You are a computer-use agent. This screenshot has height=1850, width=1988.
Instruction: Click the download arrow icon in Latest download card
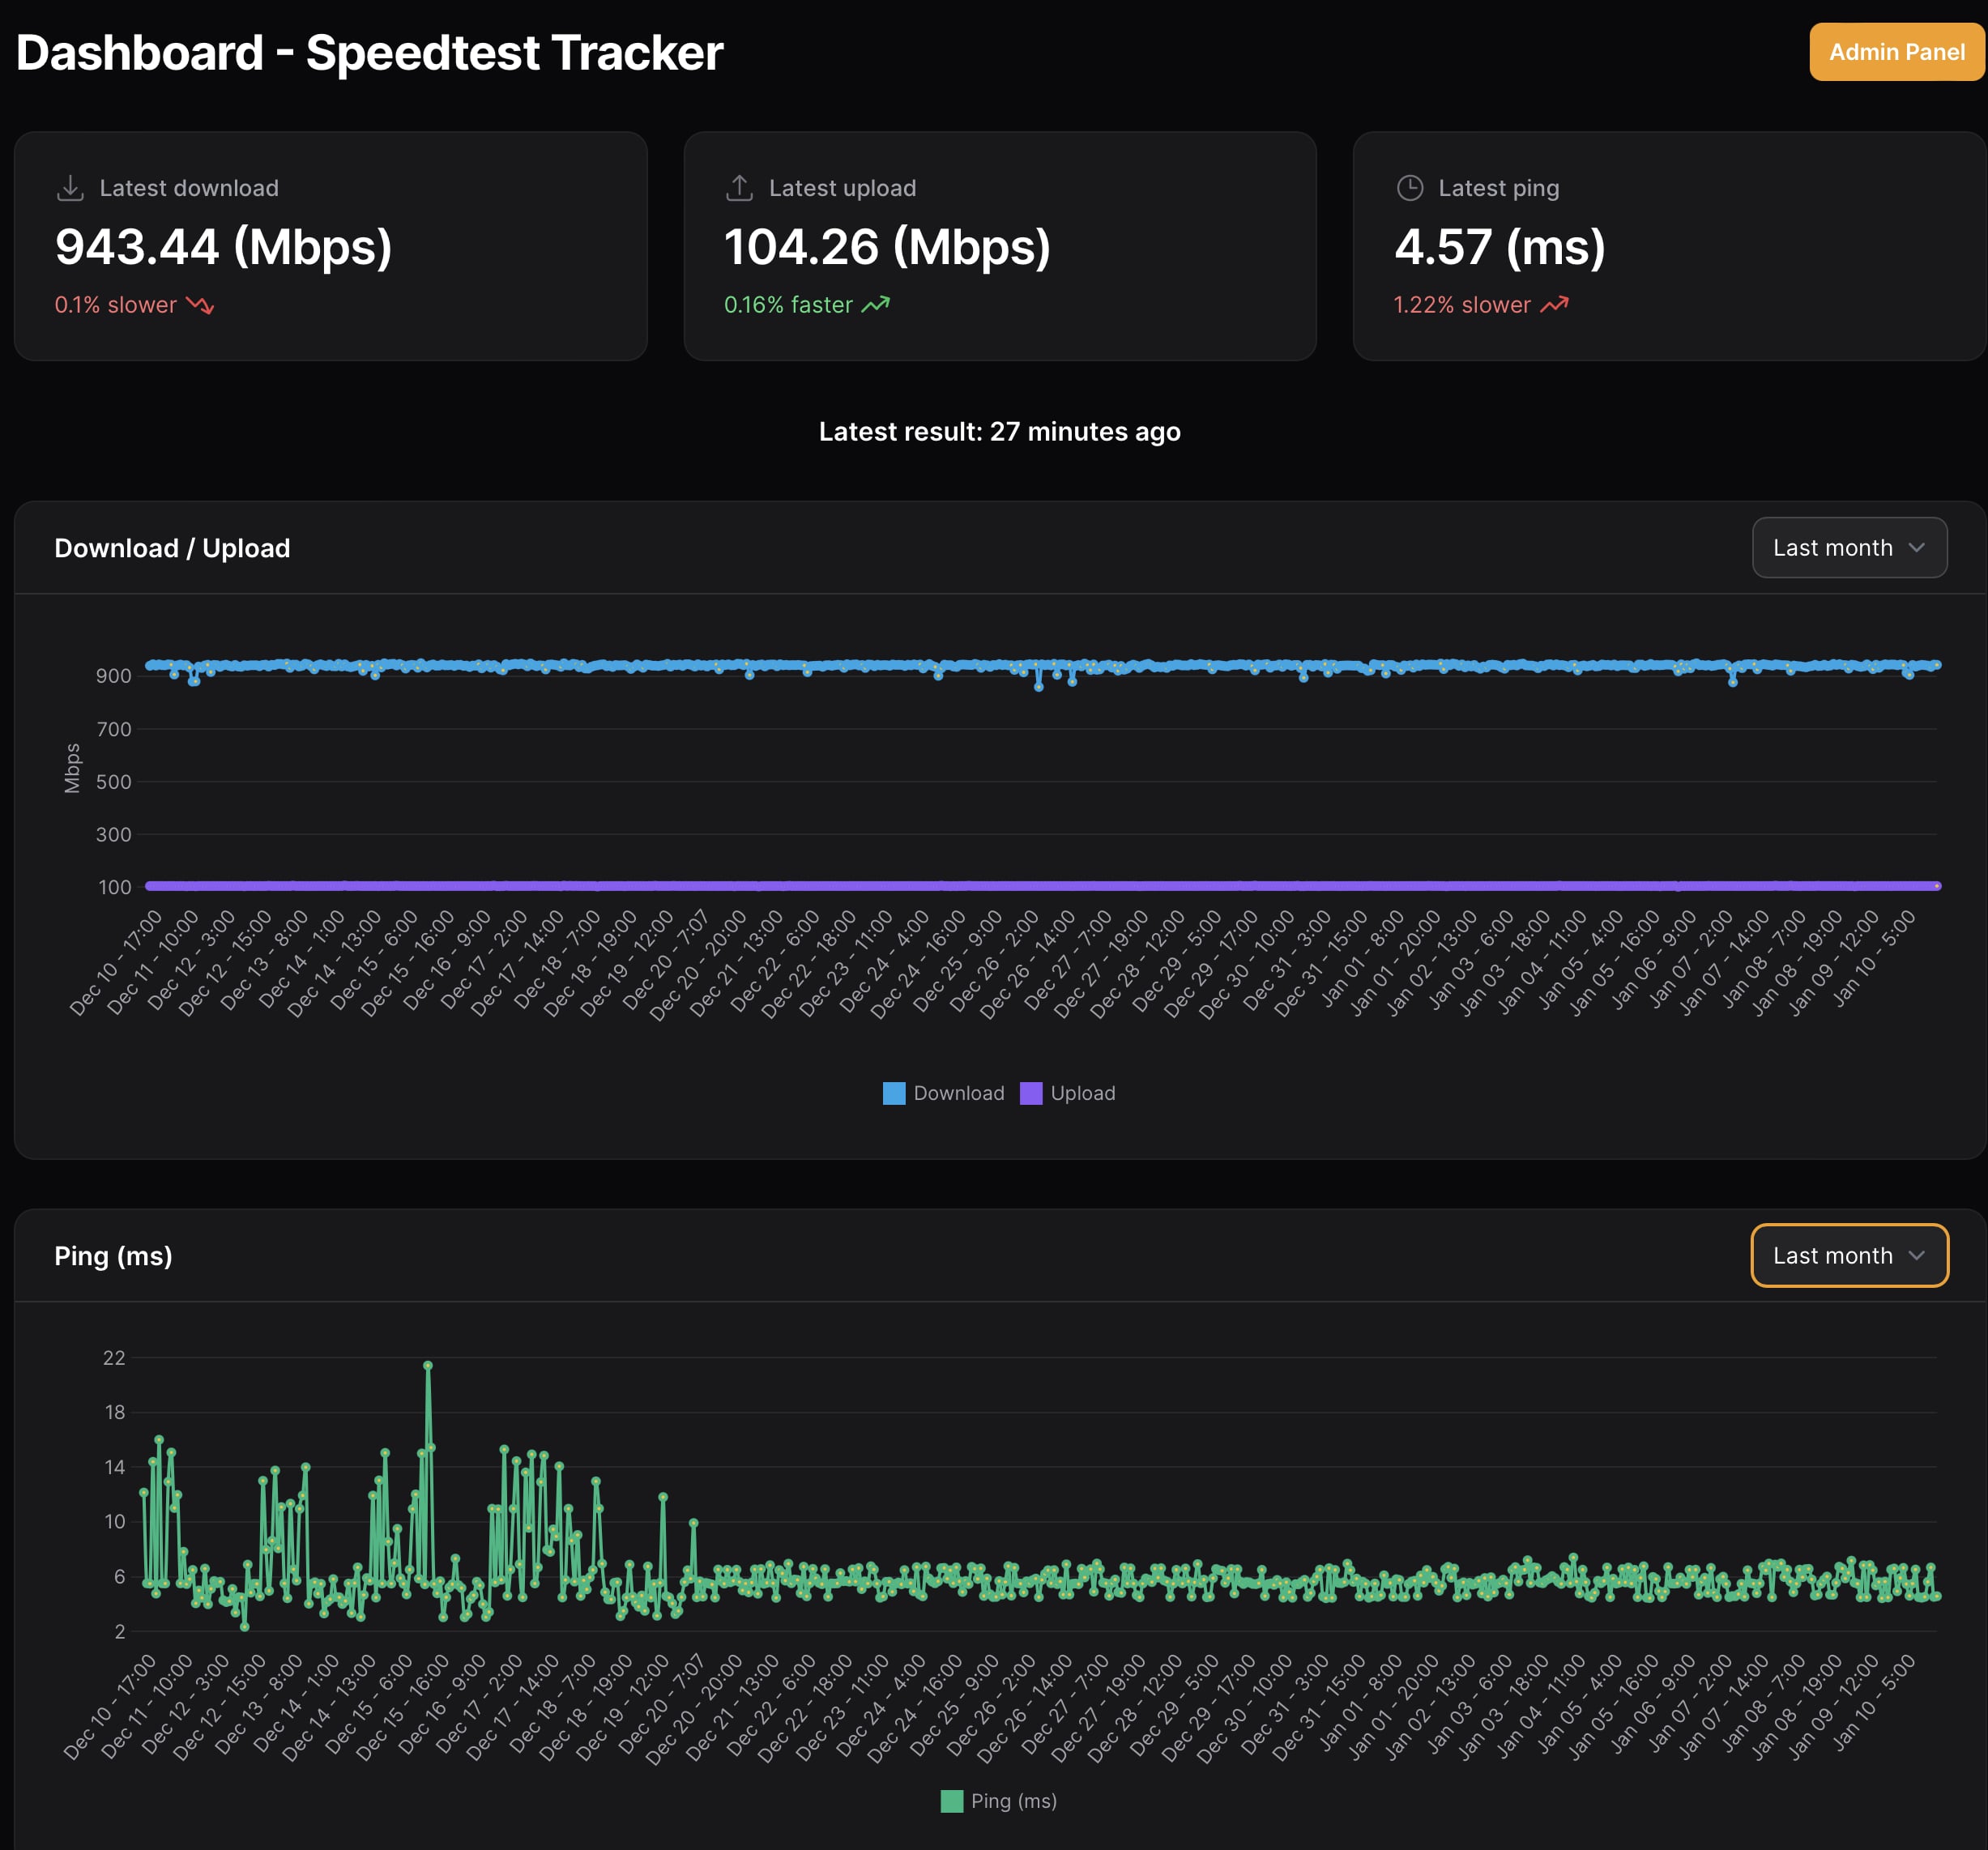70,188
